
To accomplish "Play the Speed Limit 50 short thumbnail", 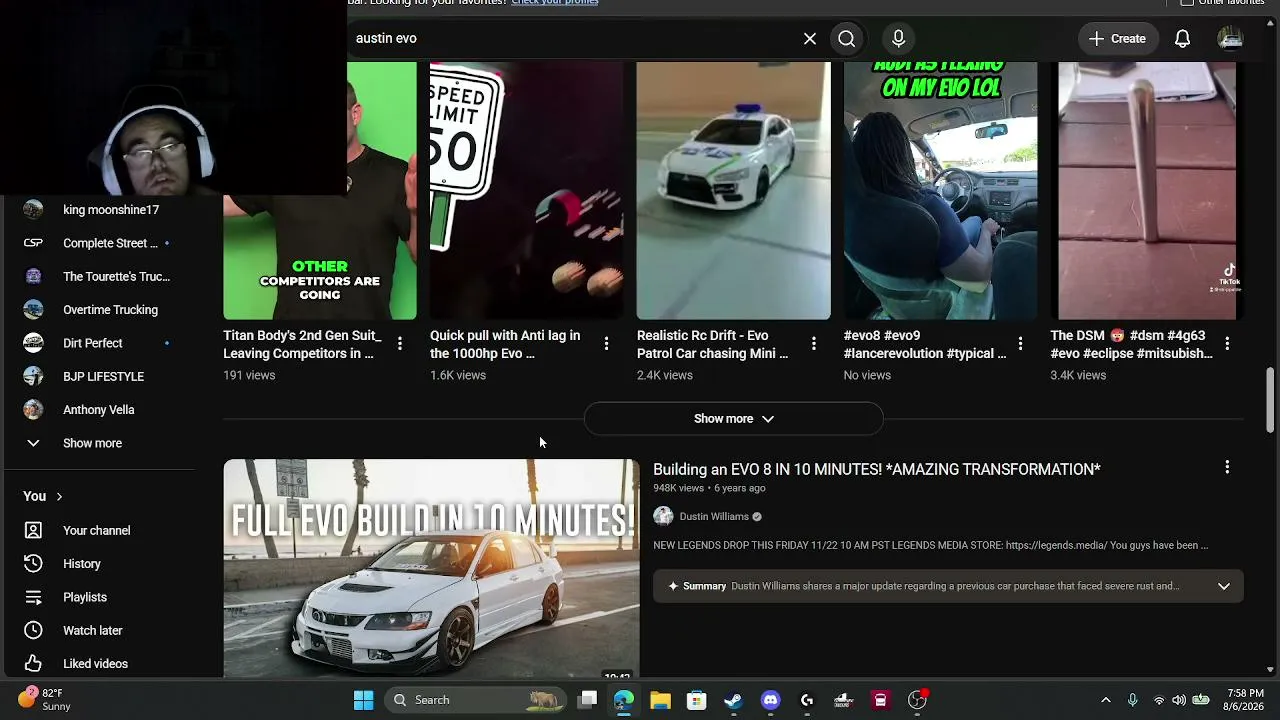I will point(526,191).
